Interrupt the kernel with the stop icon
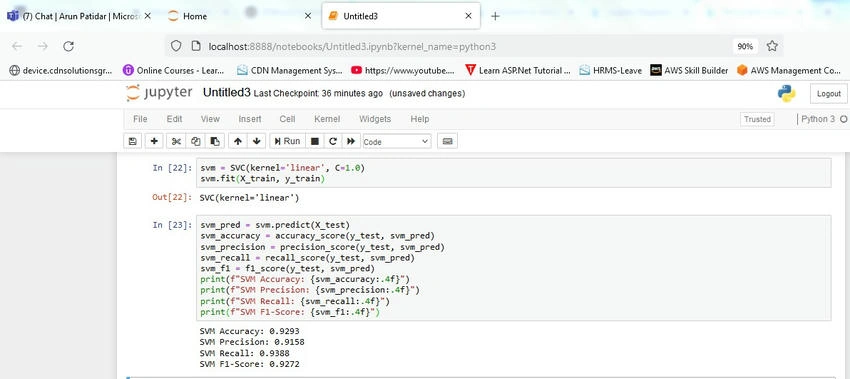This screenshot has height=379, width=850. click(x=314, y=141)
